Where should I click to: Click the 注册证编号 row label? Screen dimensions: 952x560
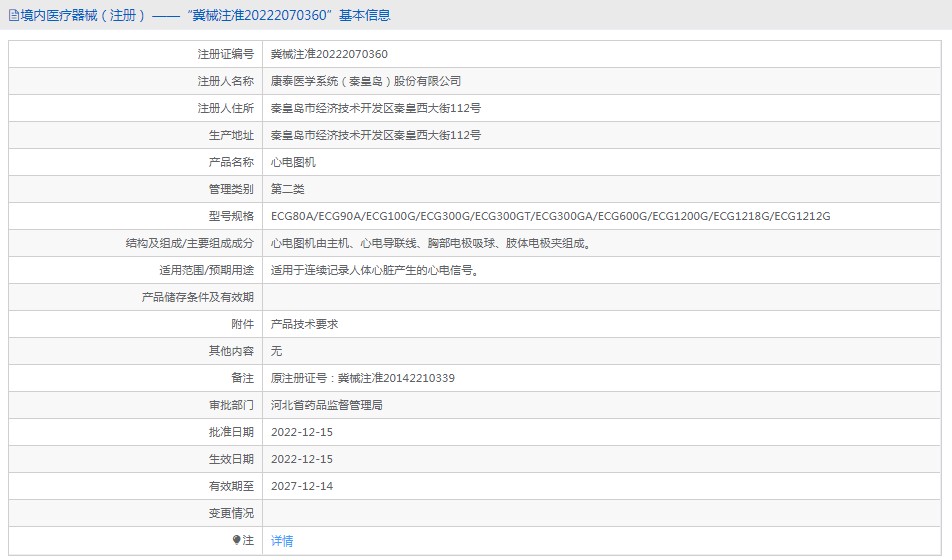pyautogui.click(x=225, y=54)
